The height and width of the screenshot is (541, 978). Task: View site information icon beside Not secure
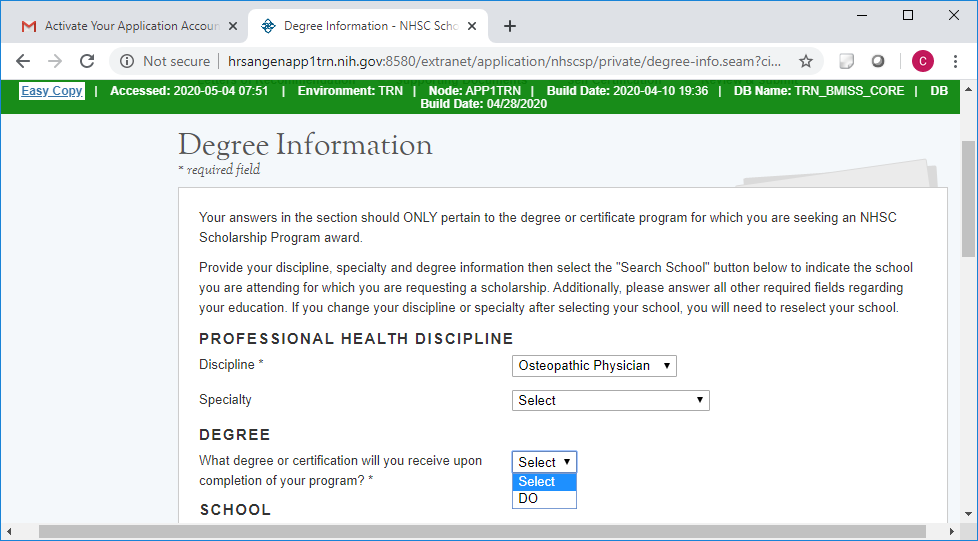pyautogui.click(x=127, y=61)
